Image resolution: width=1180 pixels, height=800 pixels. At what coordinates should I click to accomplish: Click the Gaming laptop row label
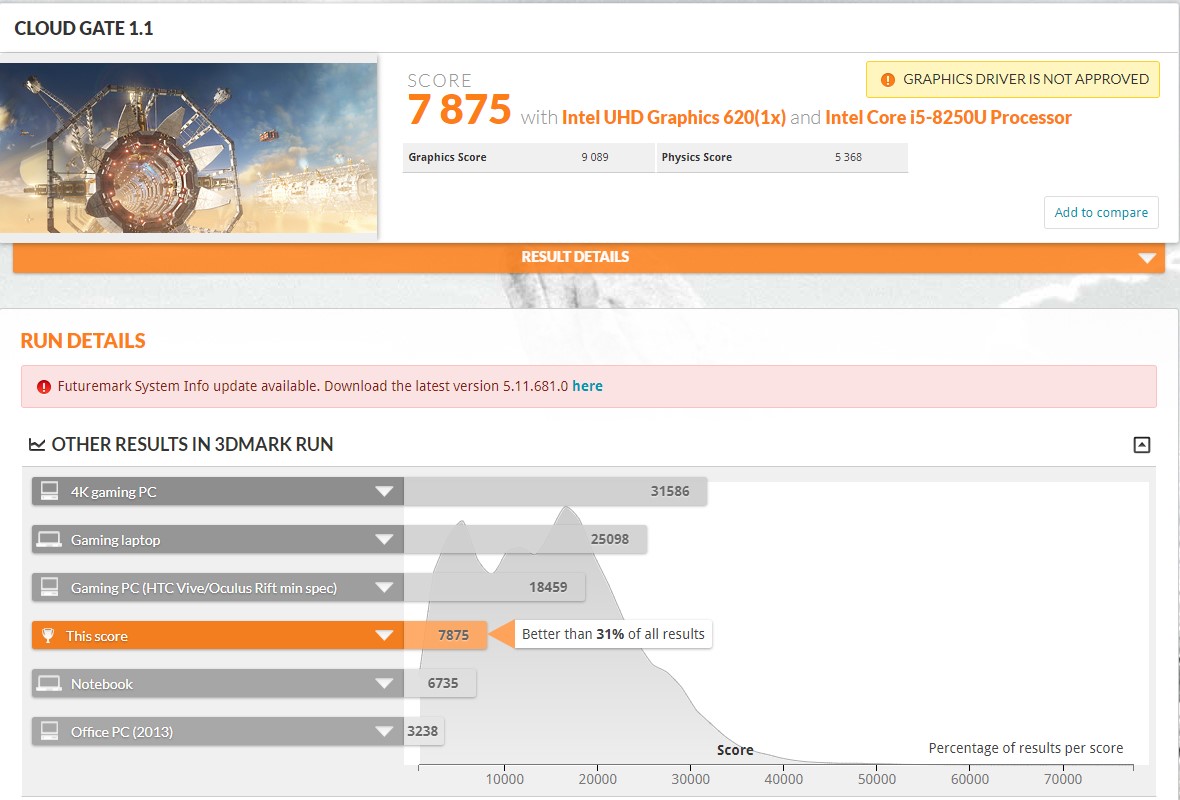click(x=115, y=540)
